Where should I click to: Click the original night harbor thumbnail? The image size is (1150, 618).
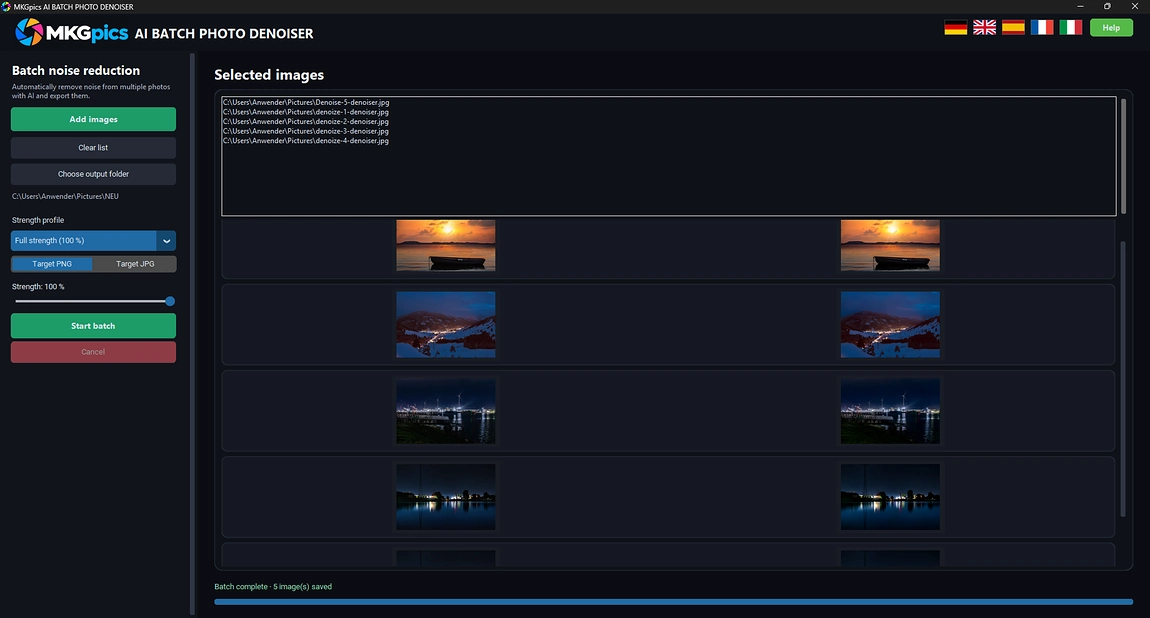446,411
